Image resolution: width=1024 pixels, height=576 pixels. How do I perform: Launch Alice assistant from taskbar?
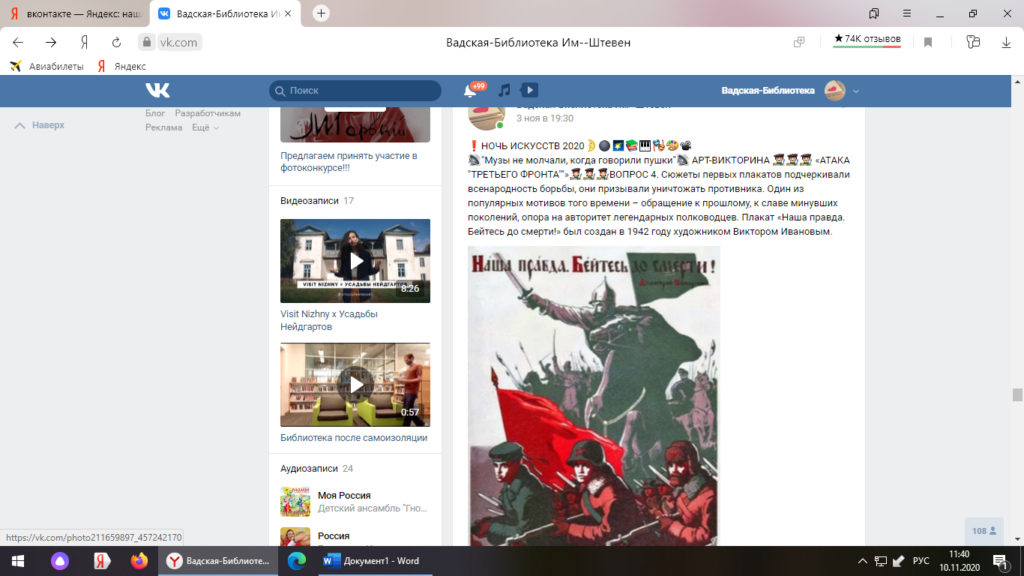[x=60, y=561]
